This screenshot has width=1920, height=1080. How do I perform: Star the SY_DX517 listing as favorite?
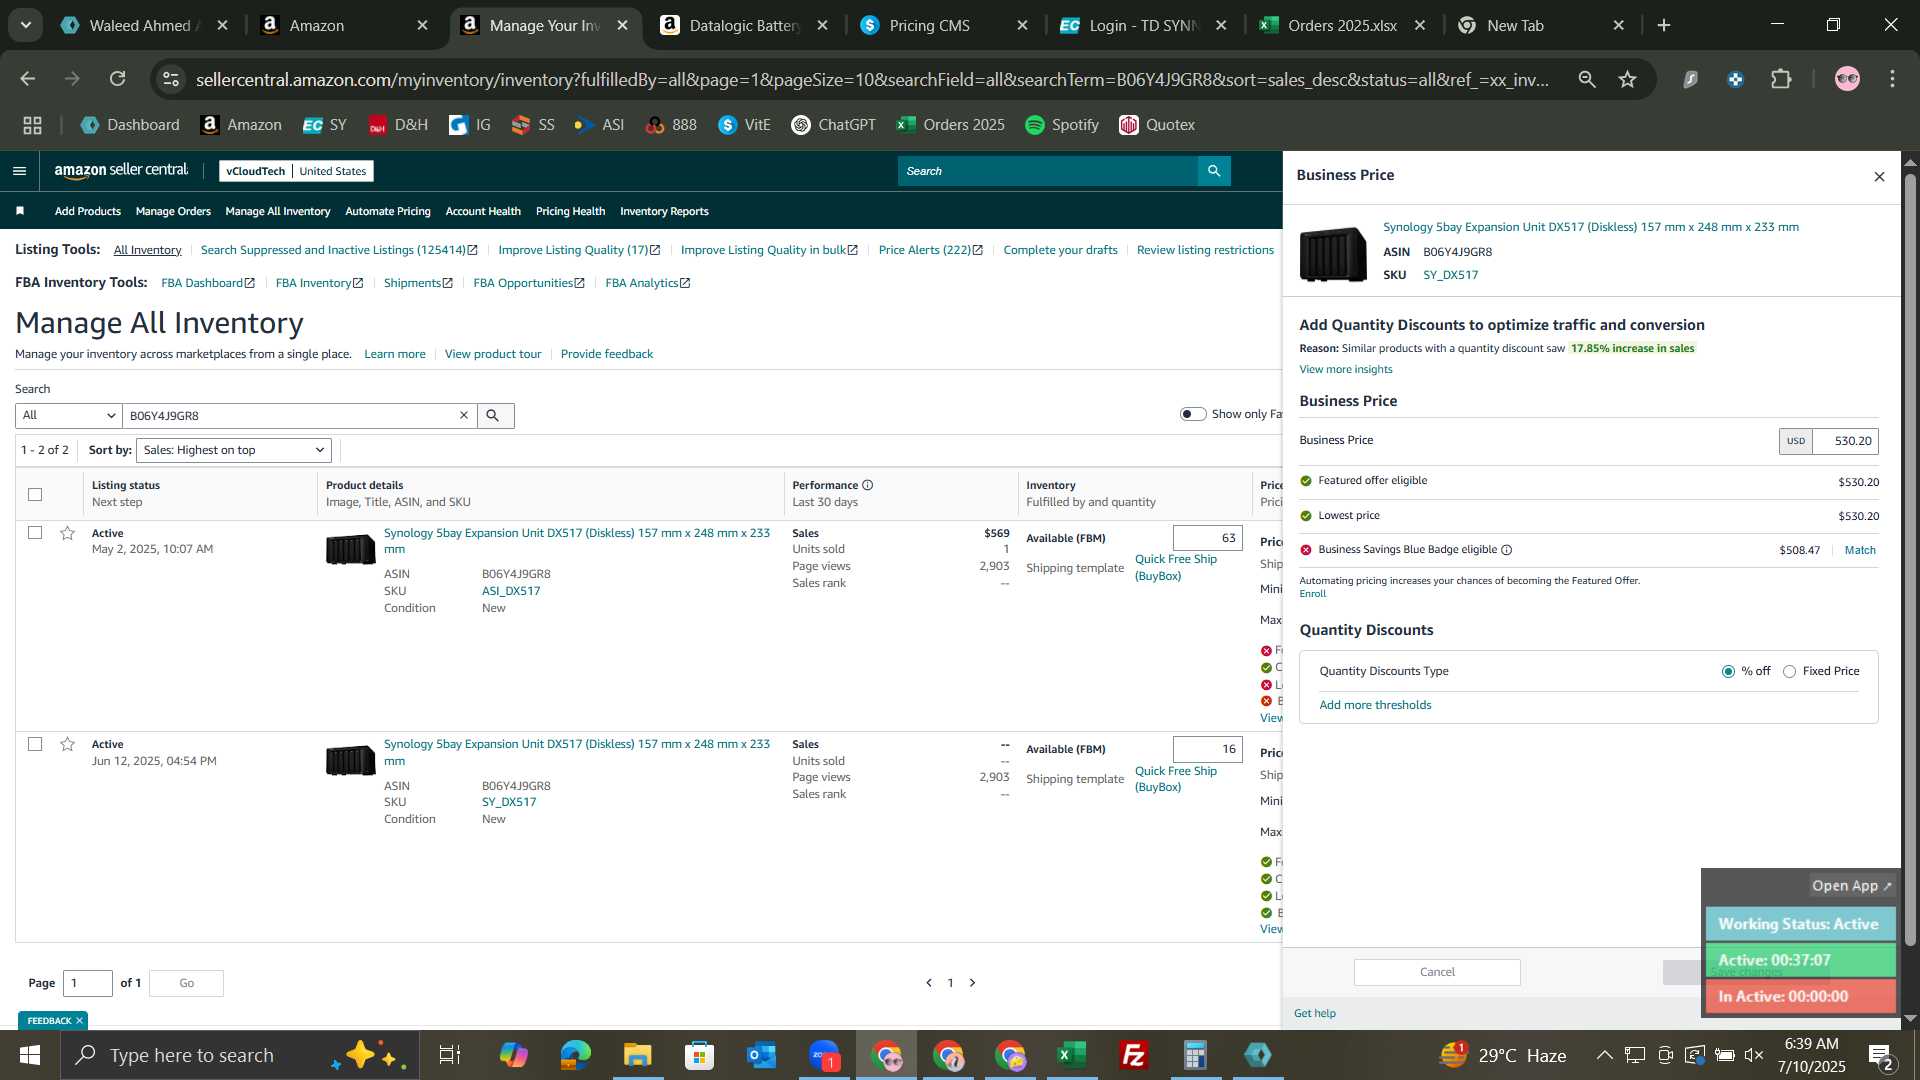pos(67,744)
